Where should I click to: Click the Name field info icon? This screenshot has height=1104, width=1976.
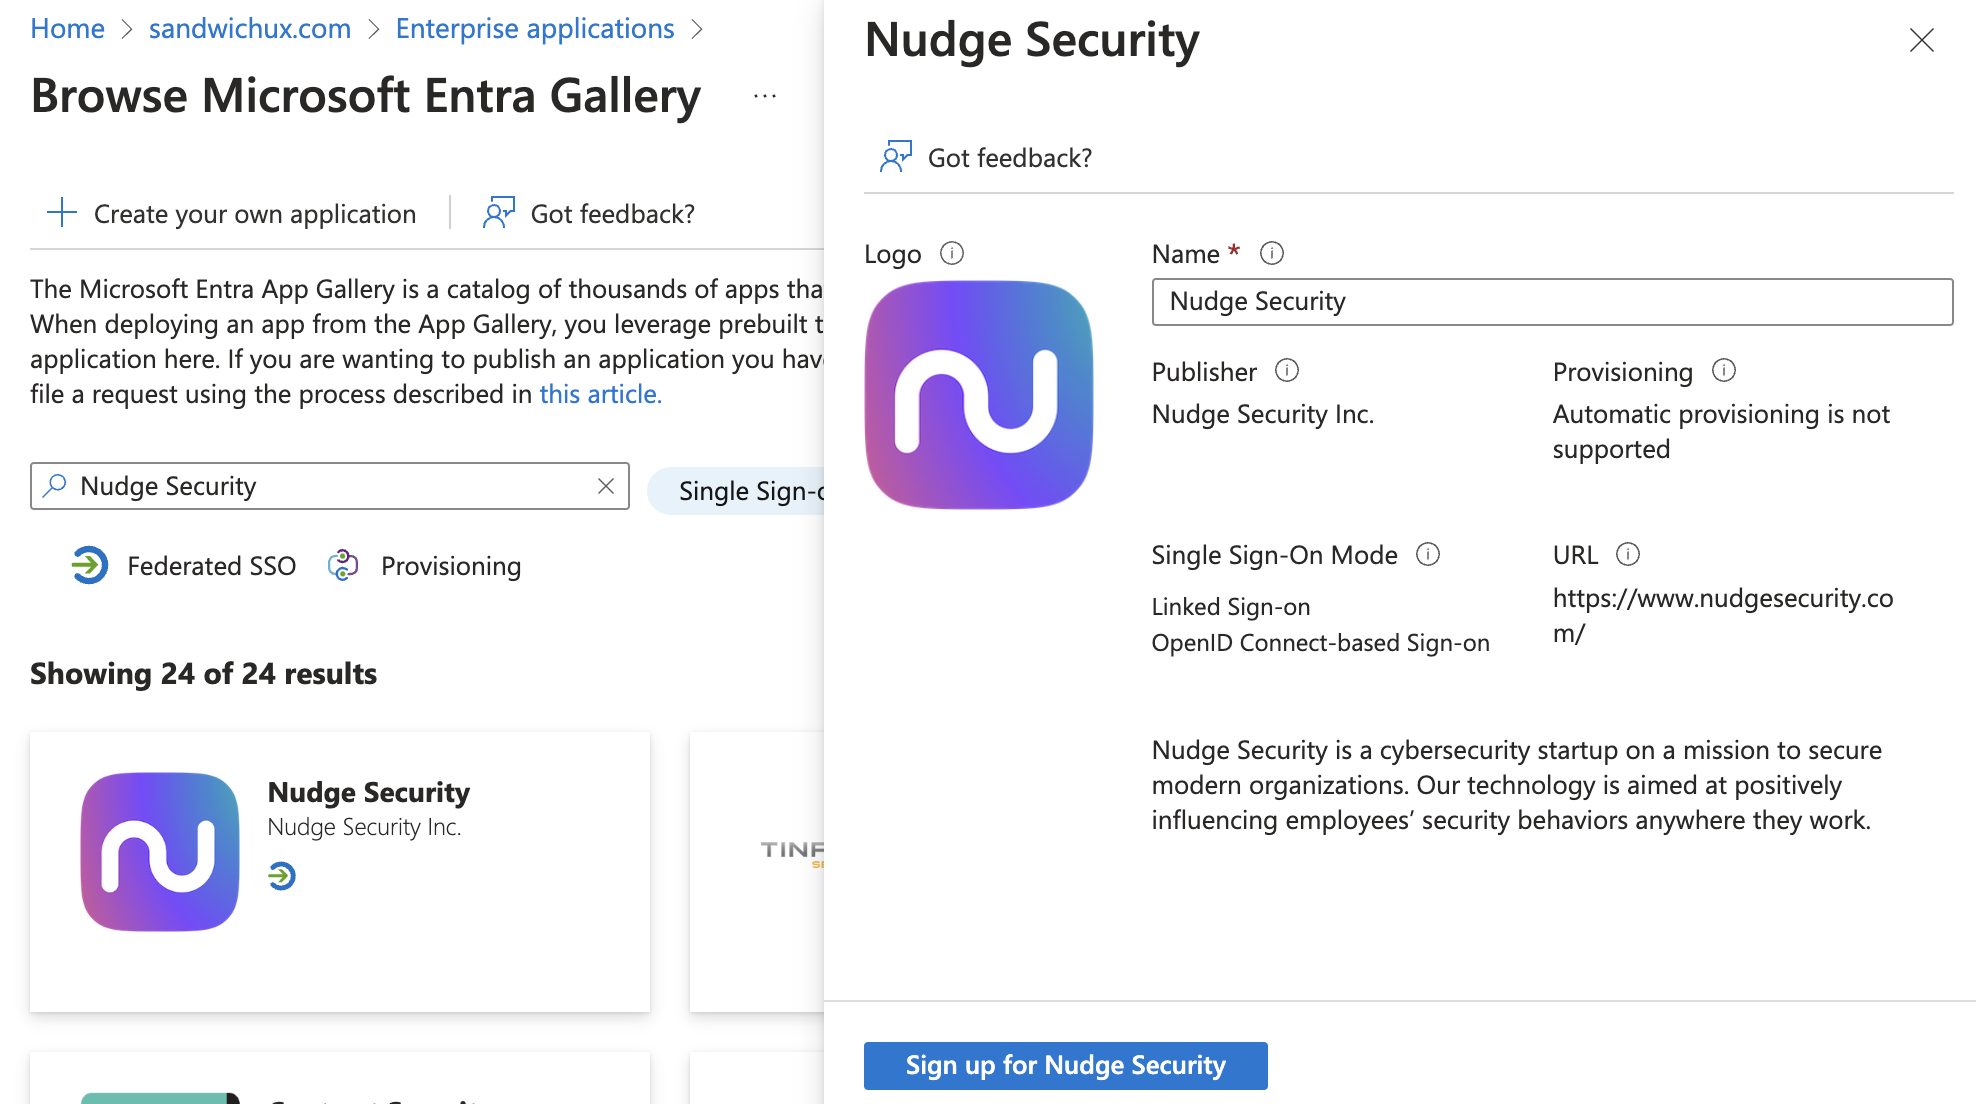(x=1272, y=254)
